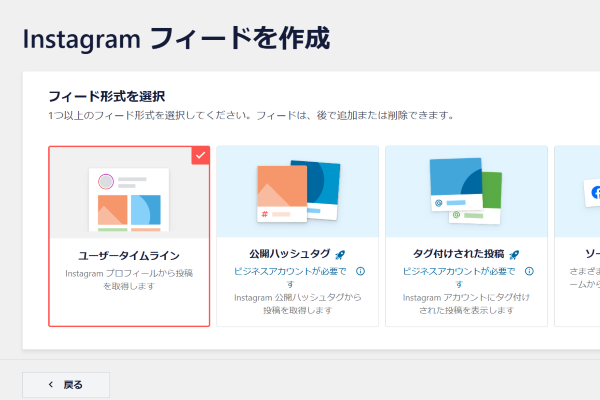Click the ユーザータイムライン card title

coord(129,256)
